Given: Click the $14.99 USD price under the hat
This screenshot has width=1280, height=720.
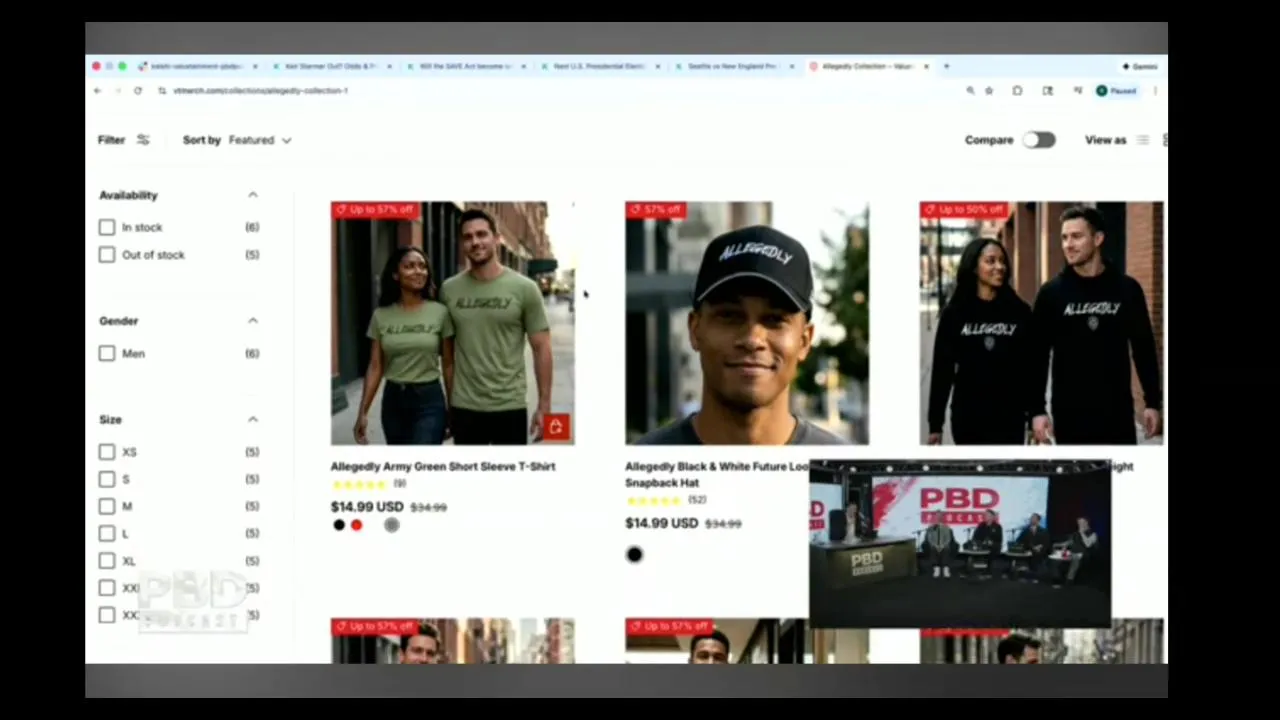Looking at the screenshot, I should coord(662,524).
